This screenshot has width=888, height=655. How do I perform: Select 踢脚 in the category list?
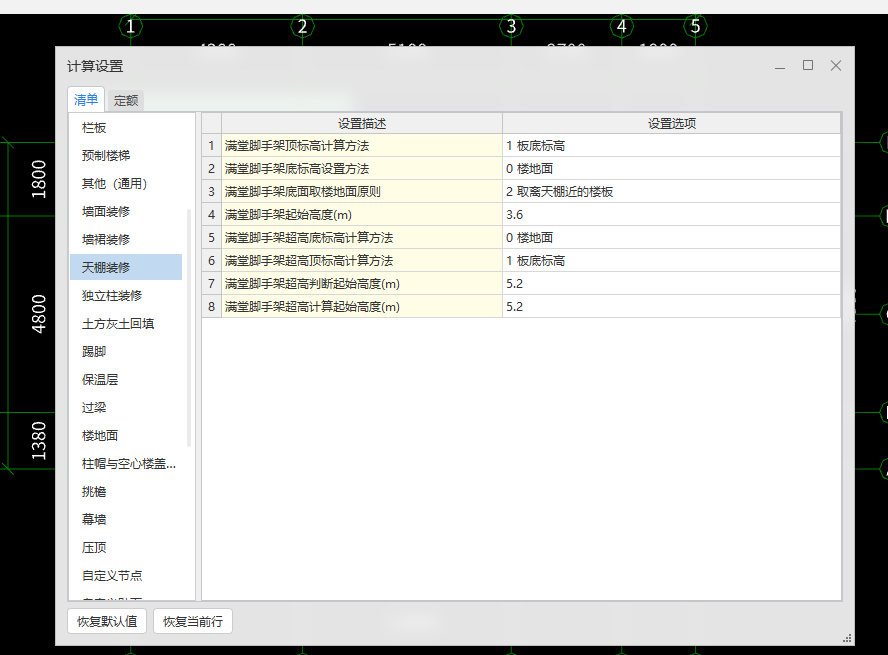tap(126, 352)
